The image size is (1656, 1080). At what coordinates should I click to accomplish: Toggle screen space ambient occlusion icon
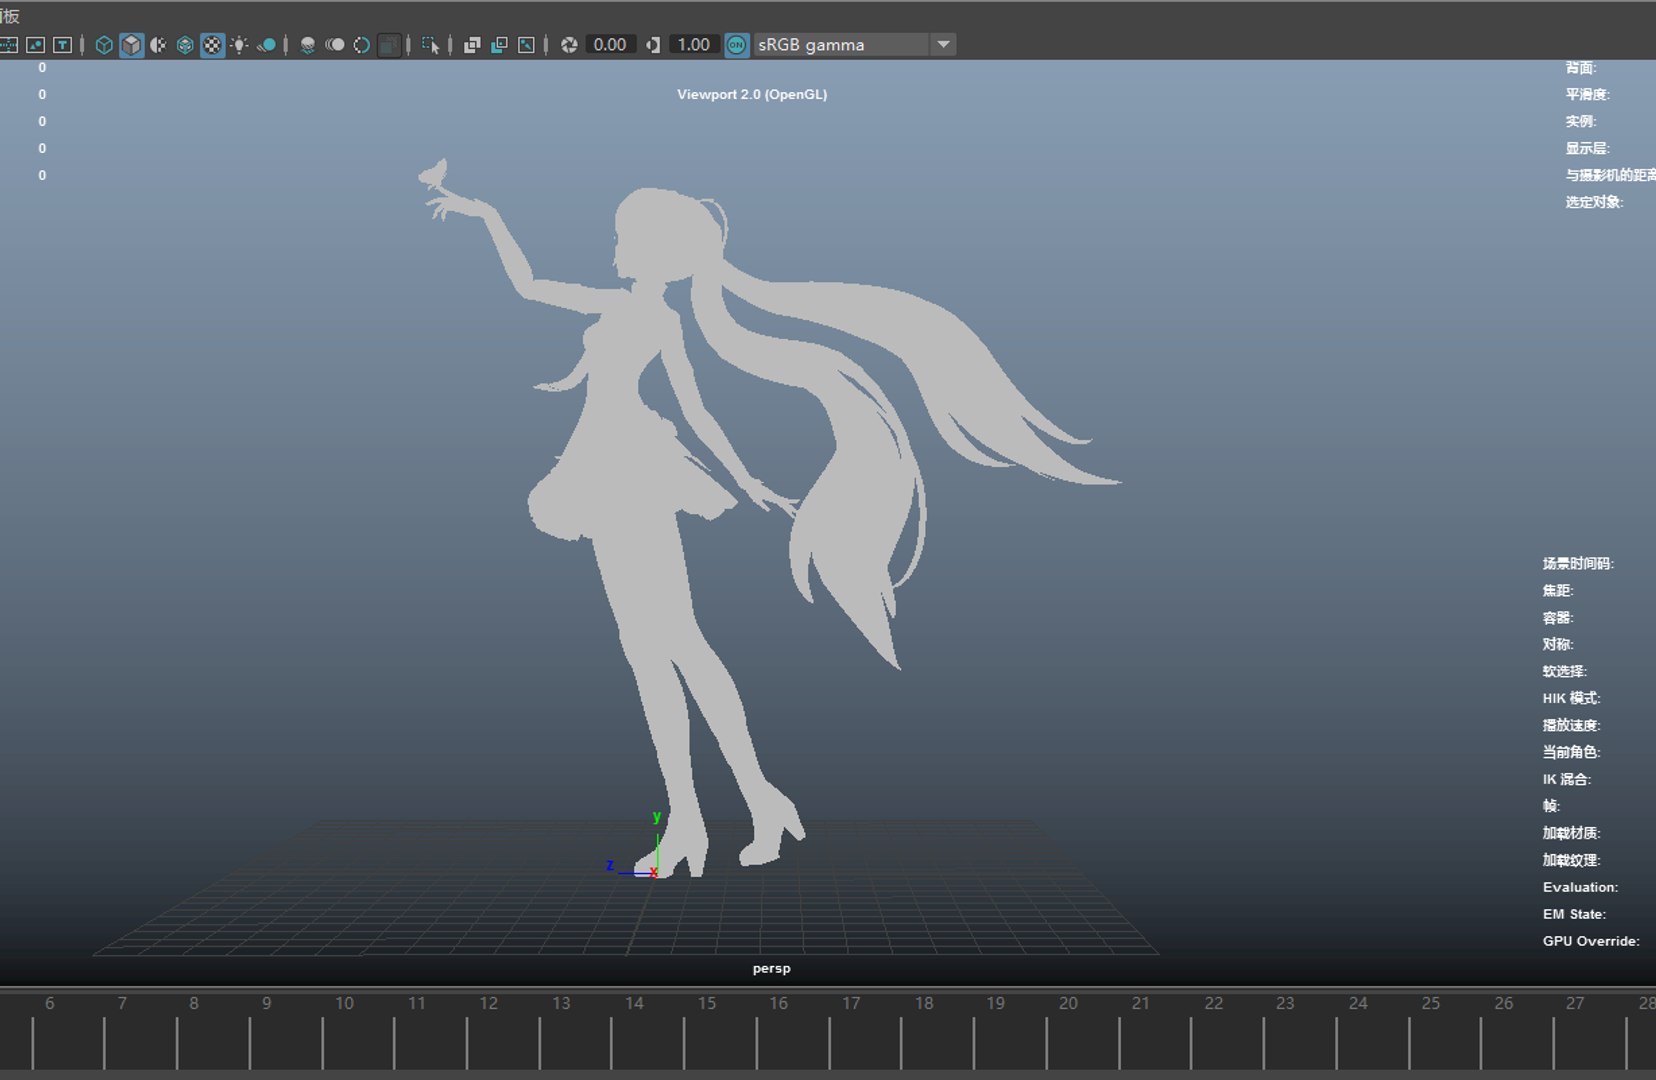[308, 45]
